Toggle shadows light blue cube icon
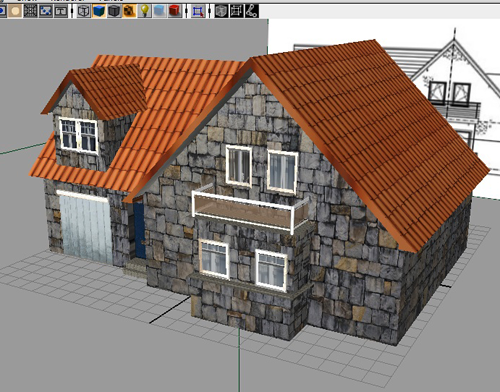Image resolution: width=500 pixels, height=392 pixels. point(159,11)
